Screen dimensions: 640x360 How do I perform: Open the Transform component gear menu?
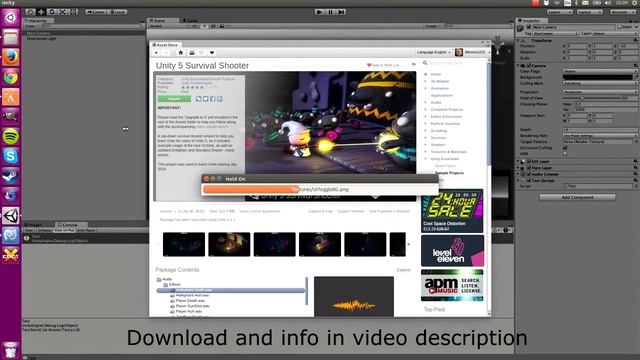point(636,40)
